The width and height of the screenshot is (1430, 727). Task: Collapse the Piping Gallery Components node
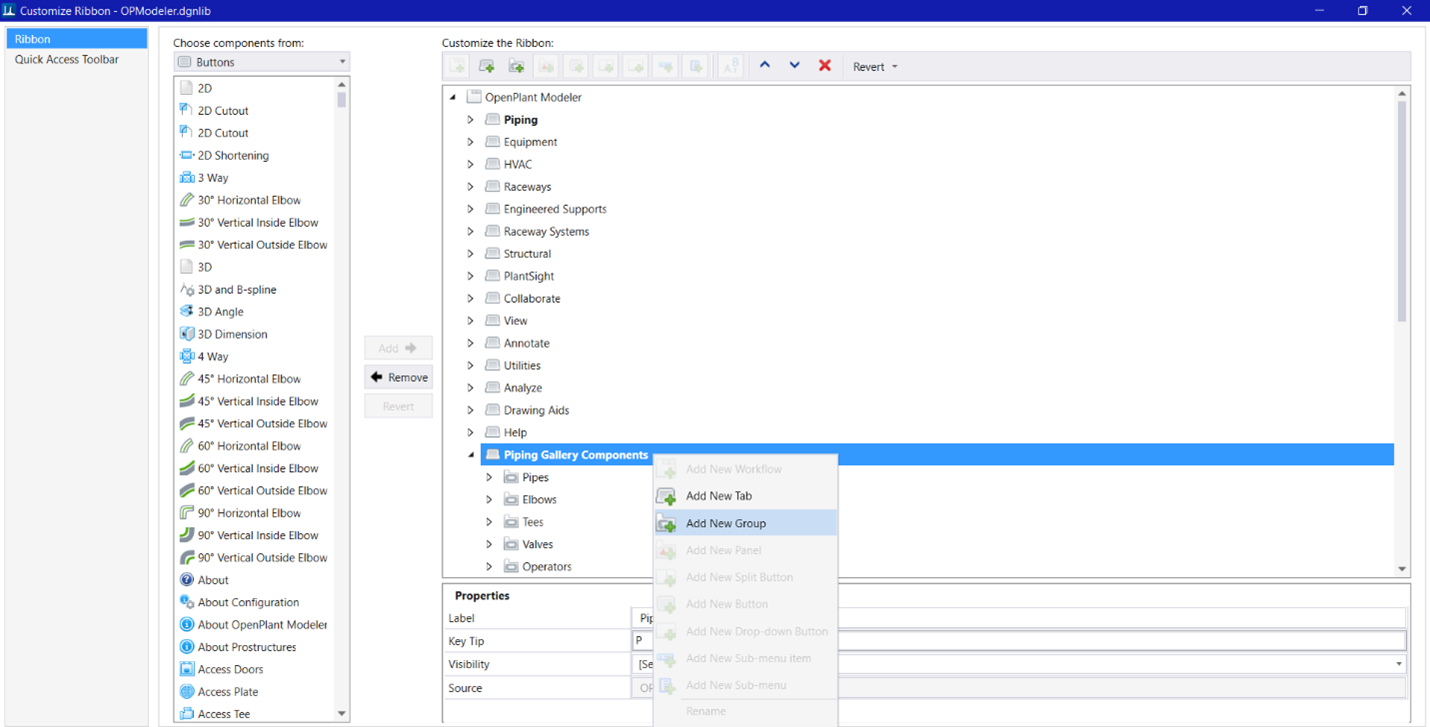point(471,455)
